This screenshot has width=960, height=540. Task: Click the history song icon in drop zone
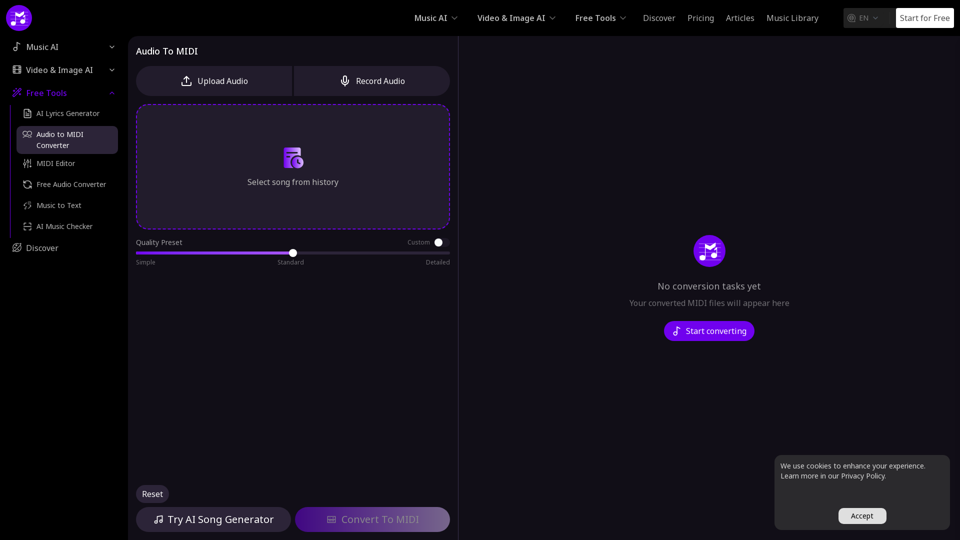coord(293,158)
